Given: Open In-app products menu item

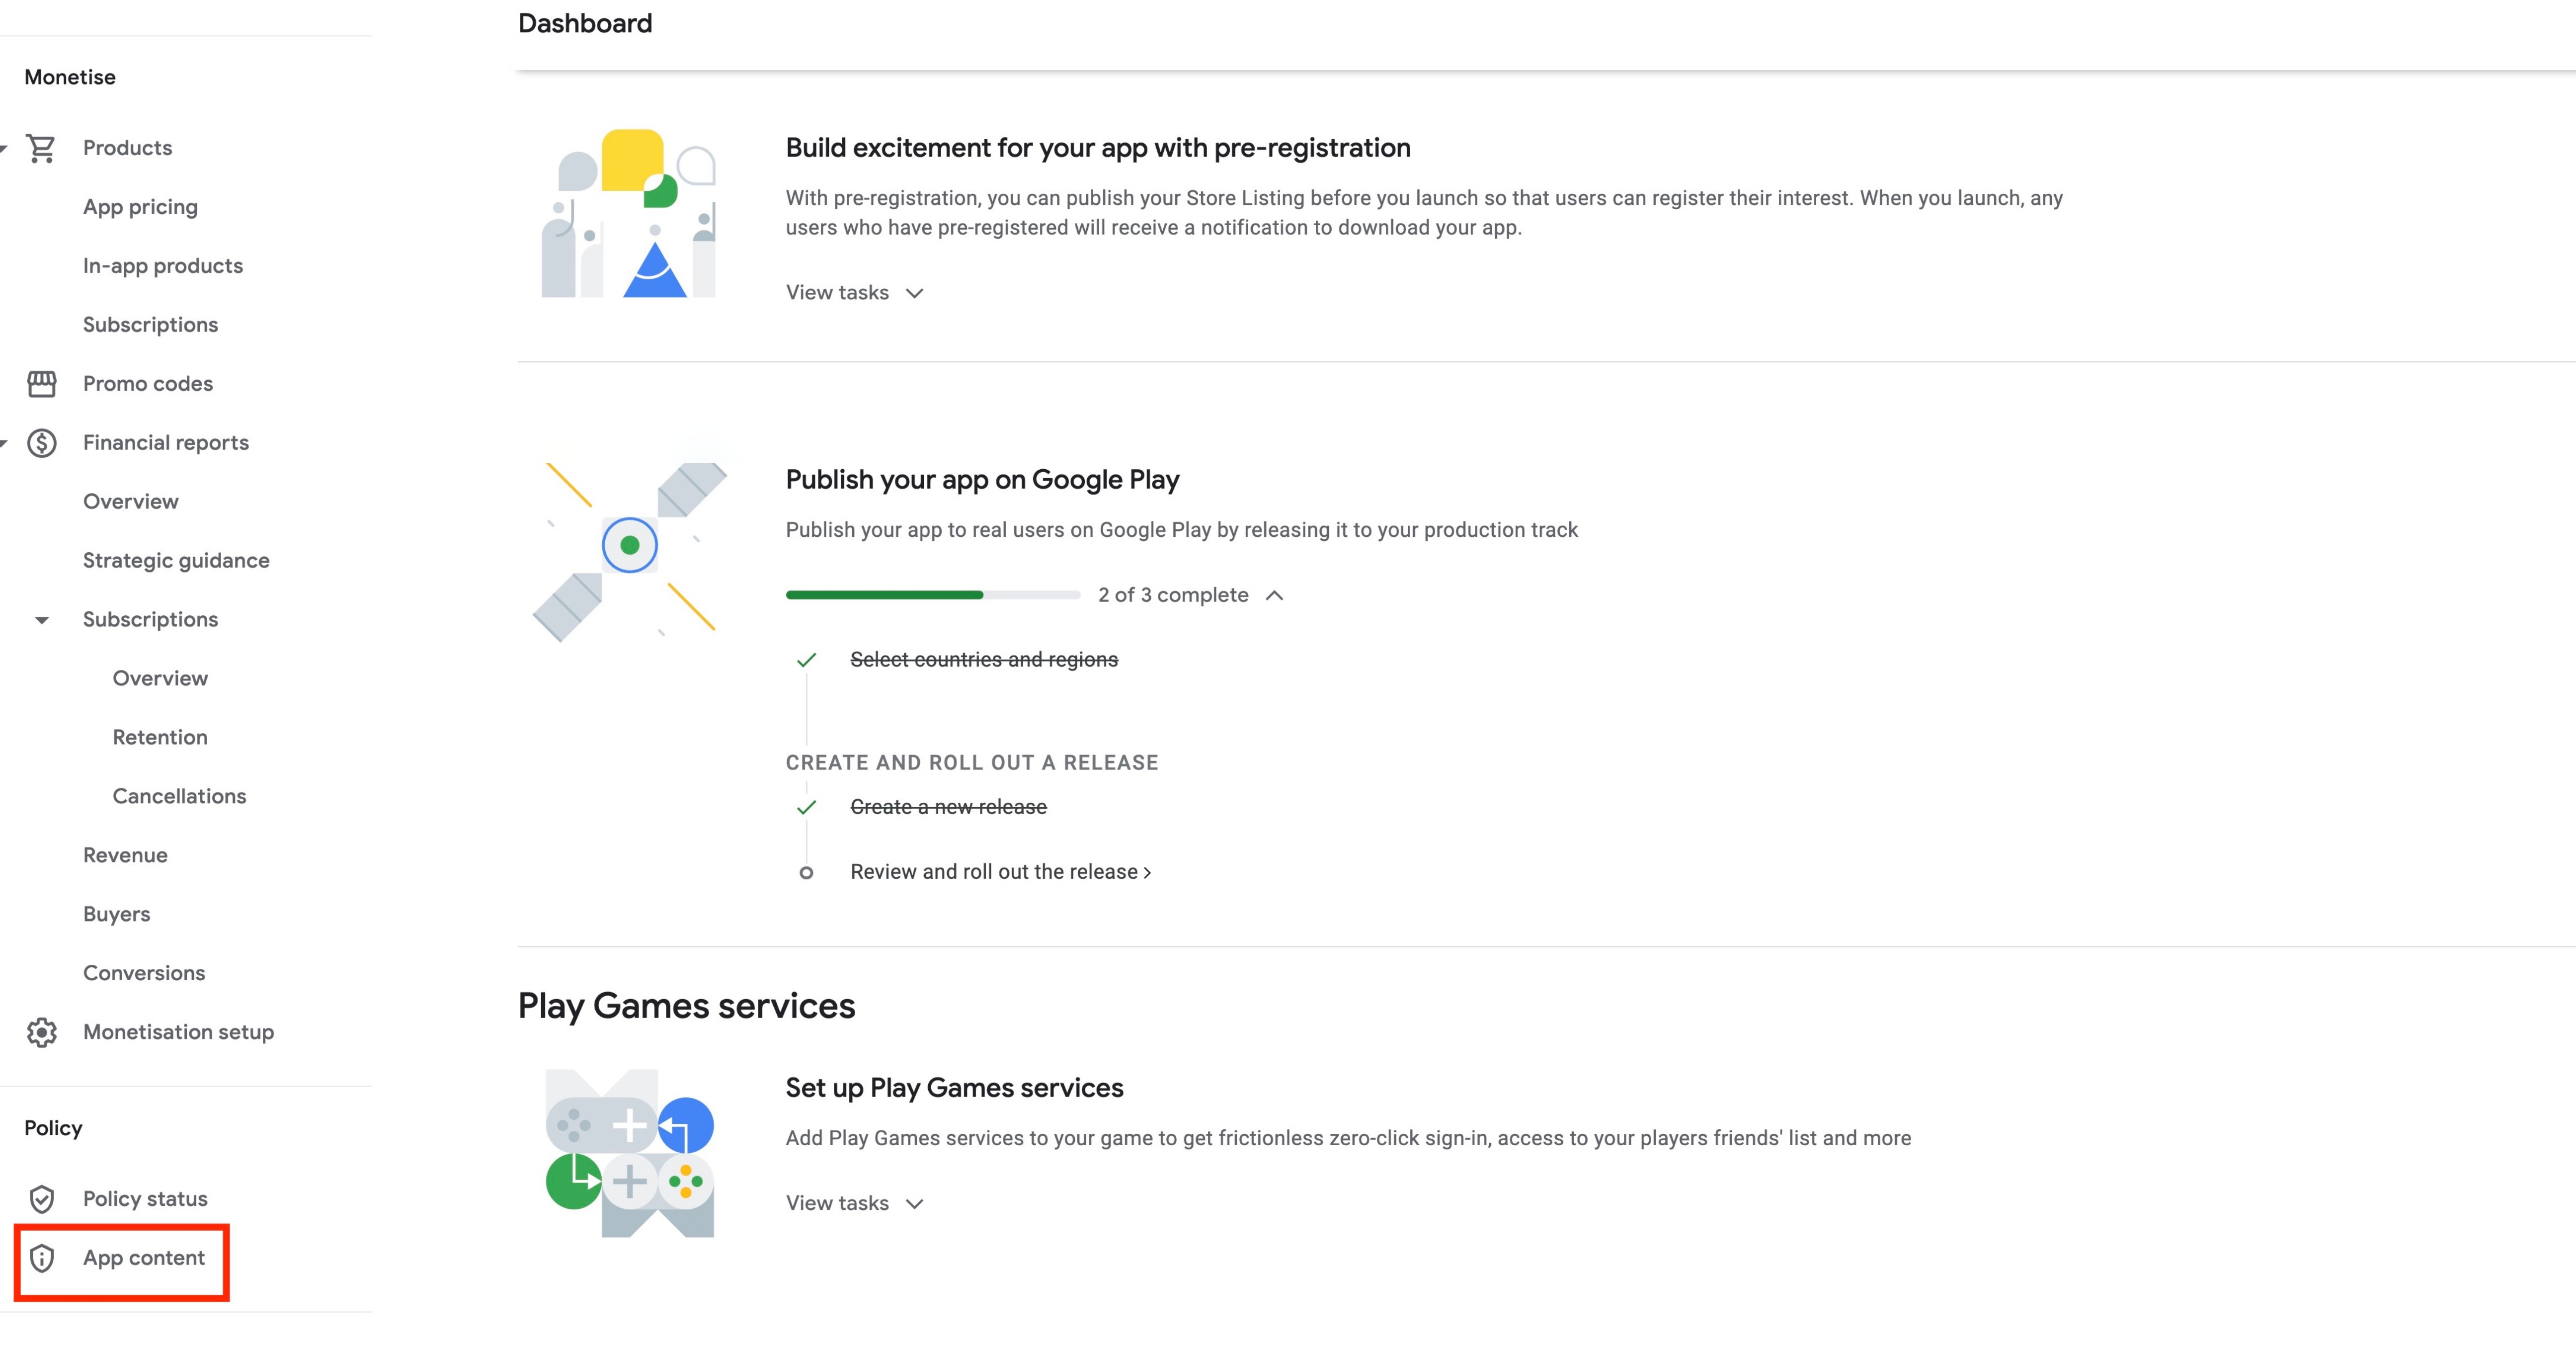Looking at the screenshot, I should 163,266.
